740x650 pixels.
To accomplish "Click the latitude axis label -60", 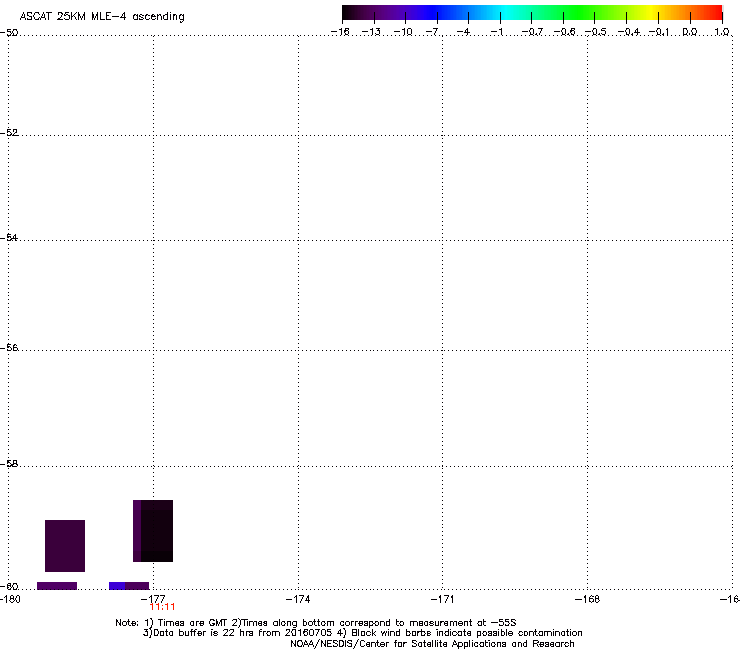I will pos(9,587).
